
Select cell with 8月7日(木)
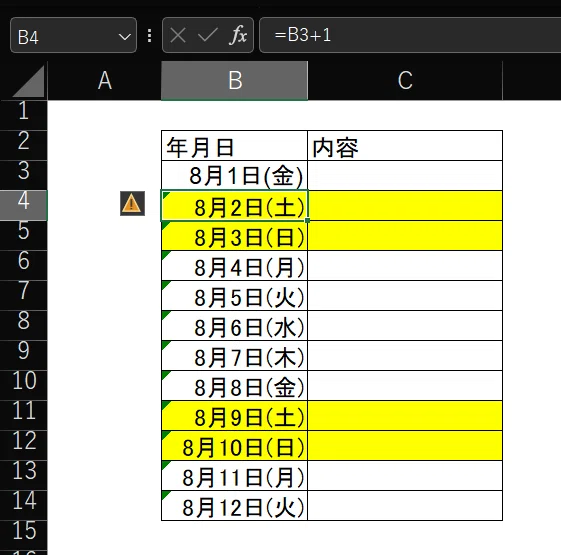234,356
